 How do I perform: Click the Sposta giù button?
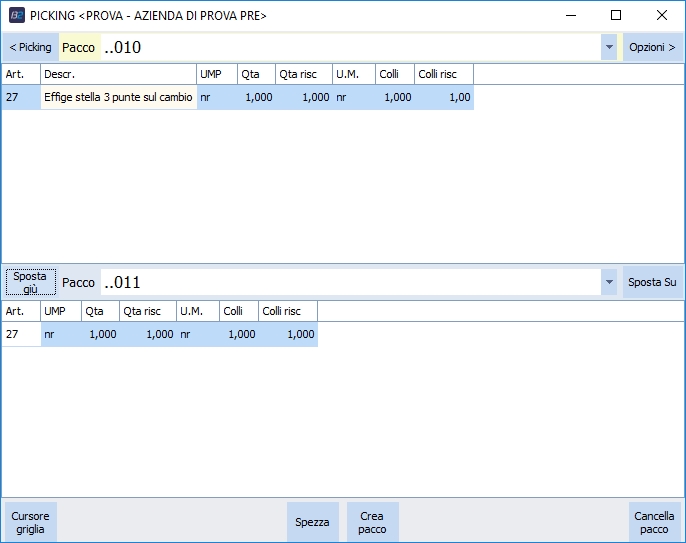[31, 282]
